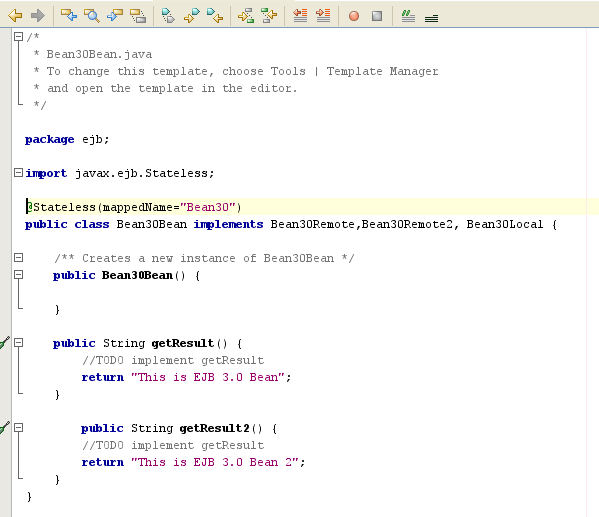Click the Bean30Local interface name

505,224
